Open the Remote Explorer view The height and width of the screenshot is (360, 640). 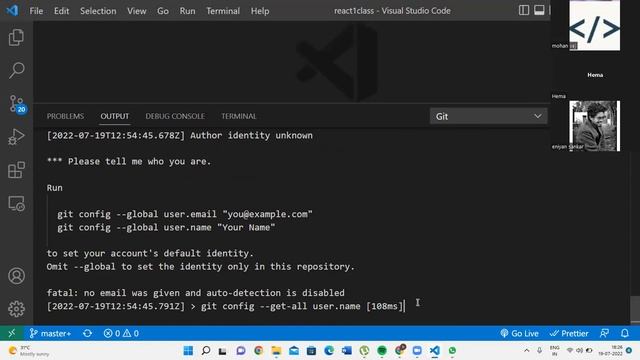[x=16, y=203]
